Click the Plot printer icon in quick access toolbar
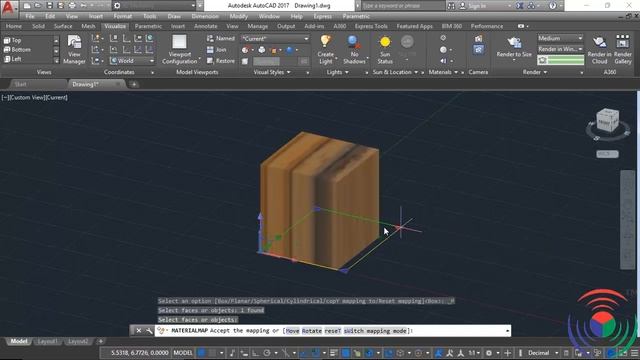 point(72,6)
